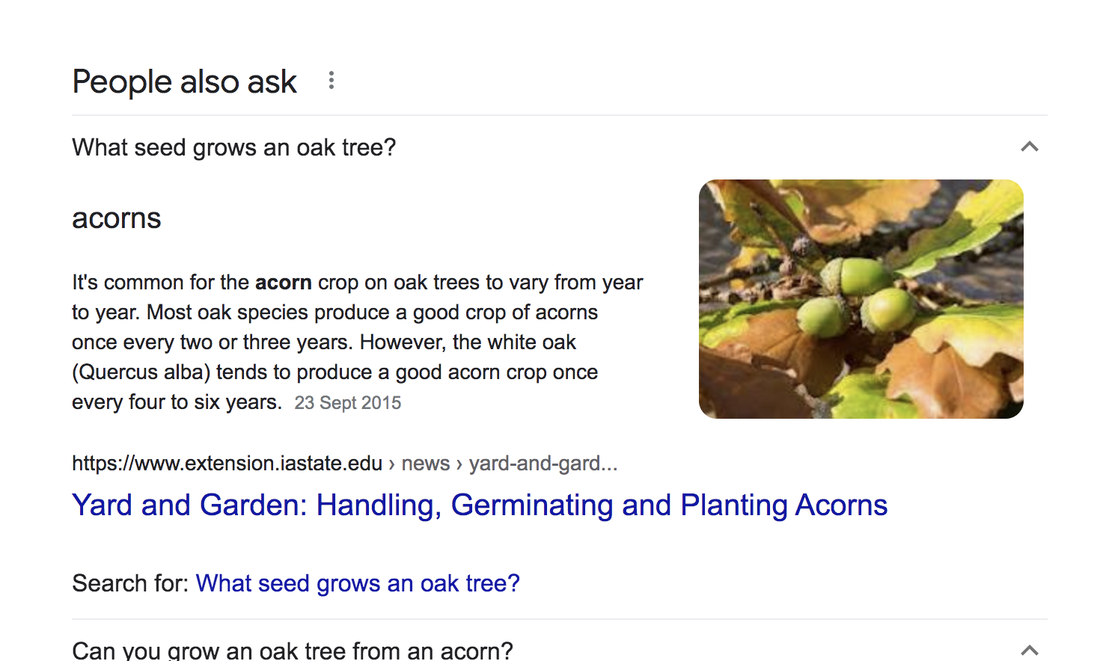
Task: Click the 'yard-and-gard...' breadcrumb segment
Action: point(543,463)
